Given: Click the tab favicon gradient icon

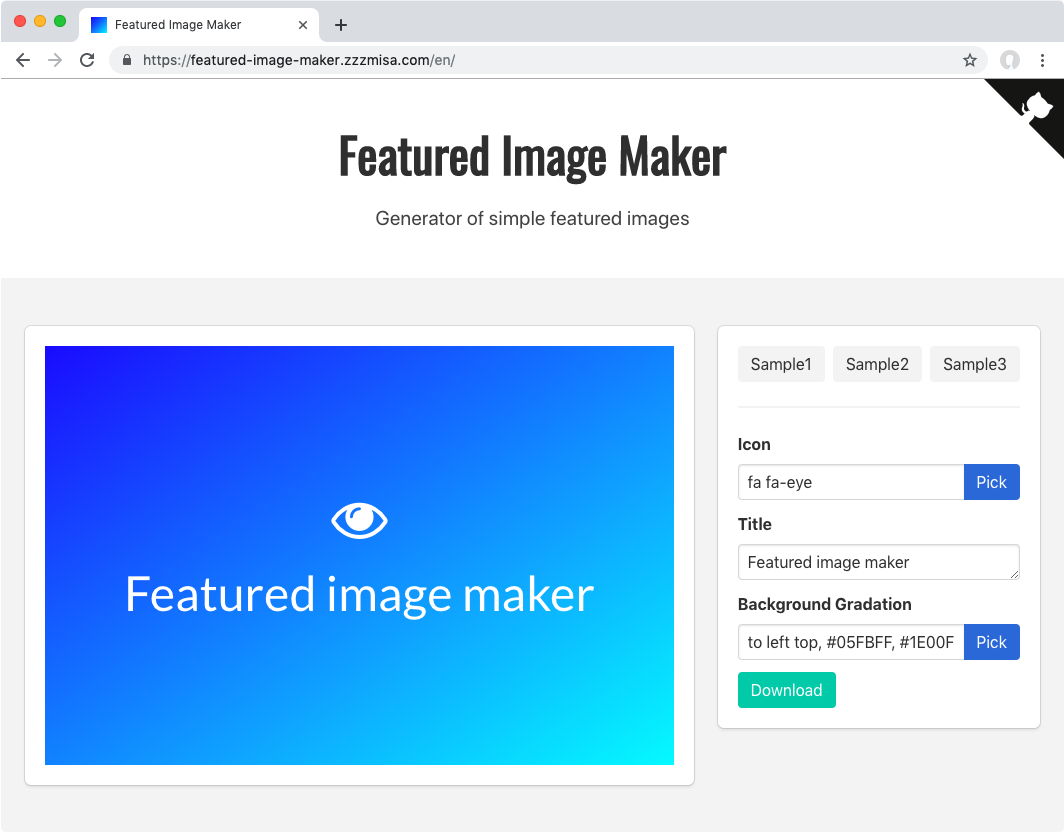Looking at the screenshot, I should [99, 25].
